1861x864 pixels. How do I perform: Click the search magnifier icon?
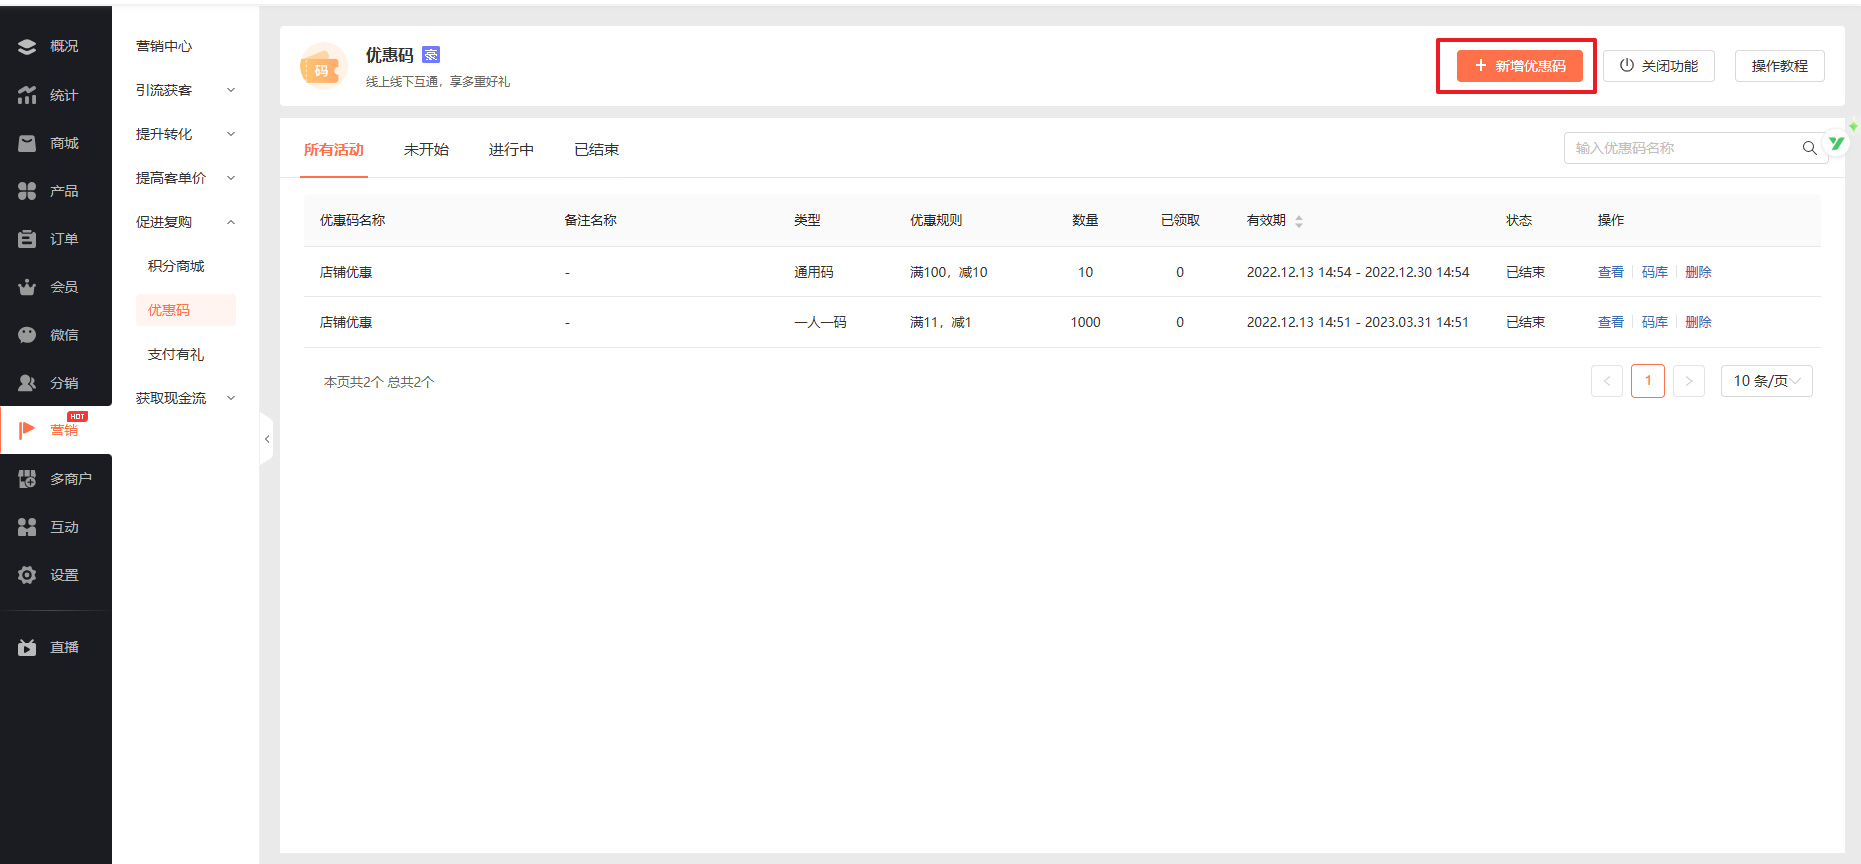click(x=1809, y=148)
